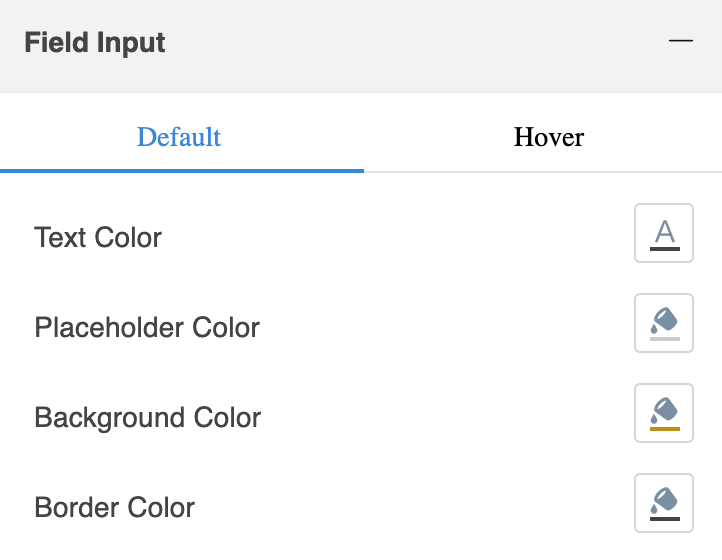Viewport: 722px width, 560px height.
Task: Open the Text Color picker button
Action: pyautogui.click(x=664, y=233)
